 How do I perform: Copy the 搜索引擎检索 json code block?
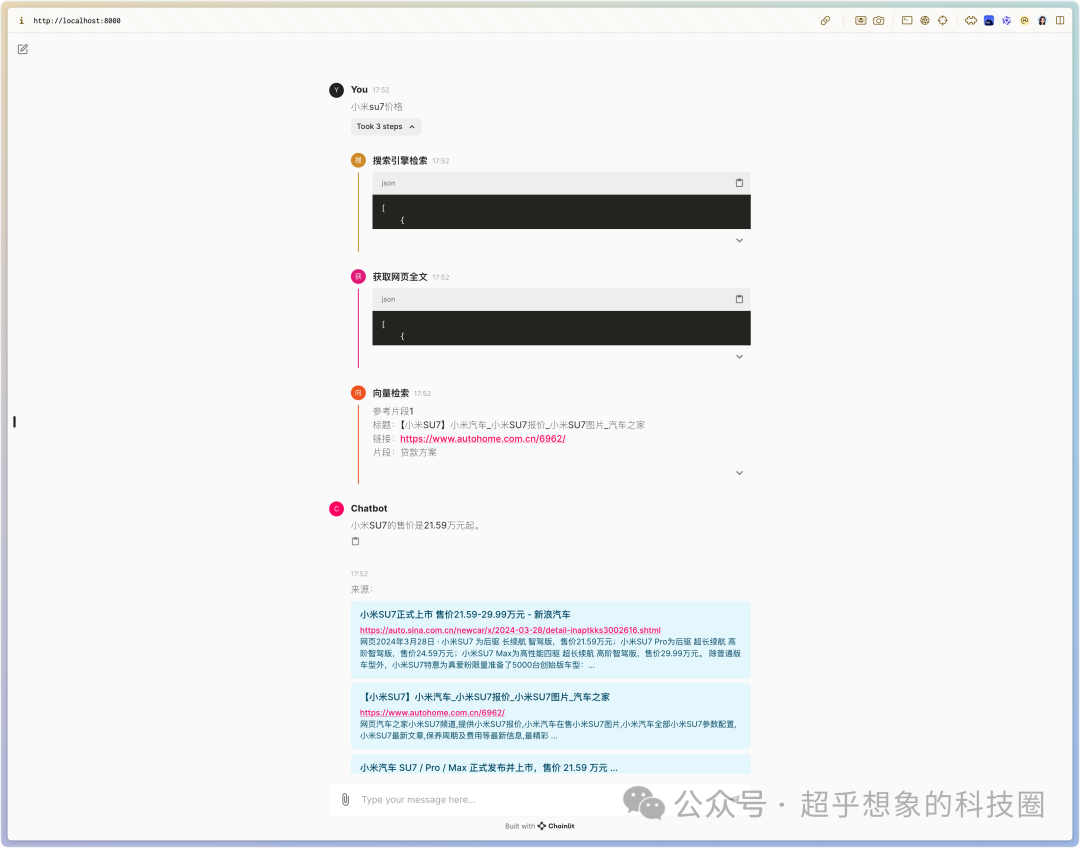(739, 183)
